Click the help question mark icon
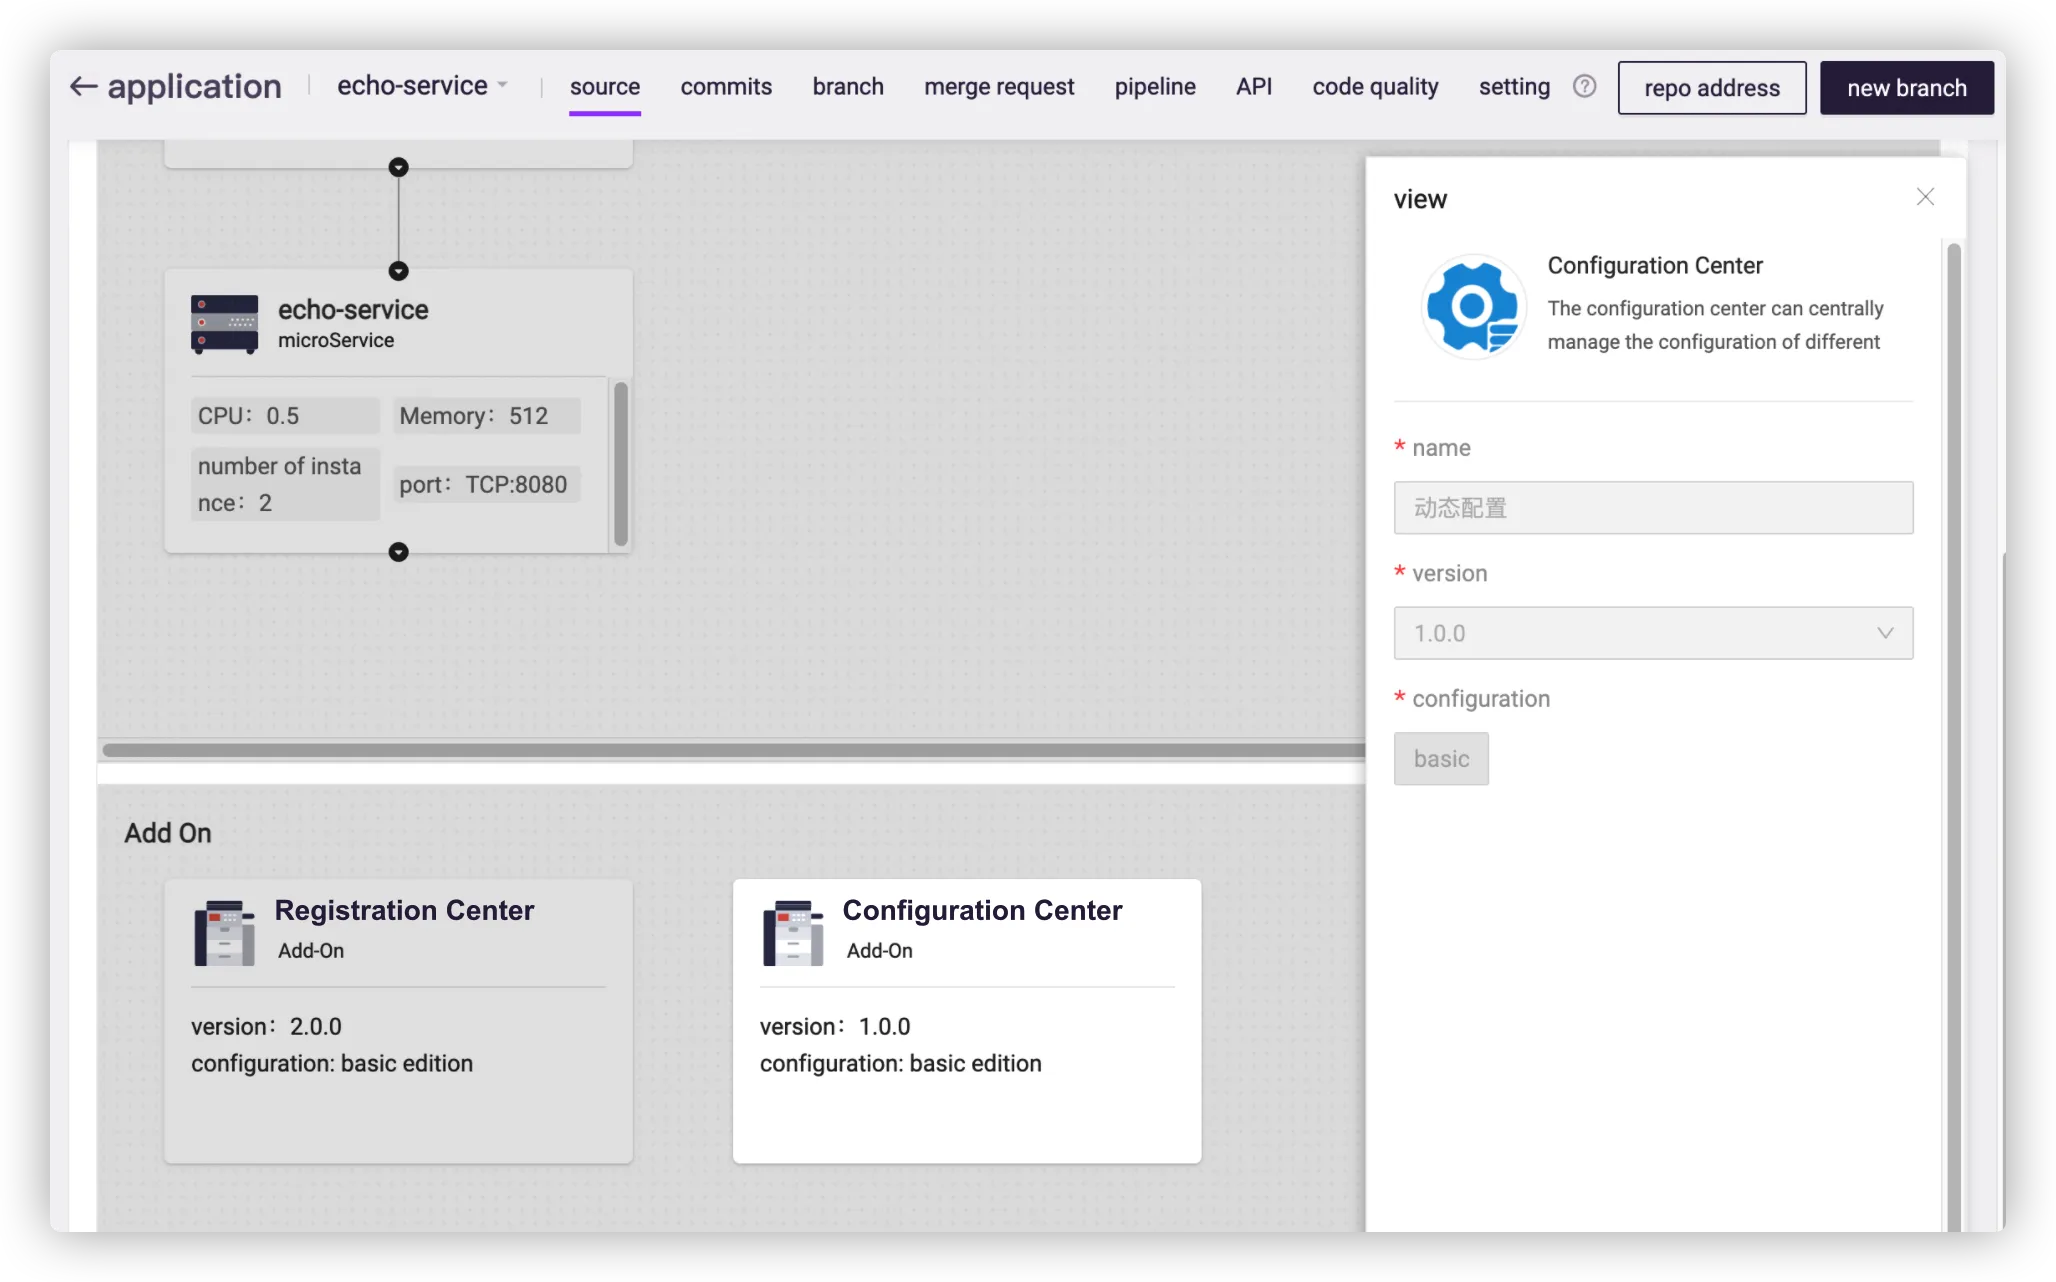2056x1282 pixels. pos(1584,86)
